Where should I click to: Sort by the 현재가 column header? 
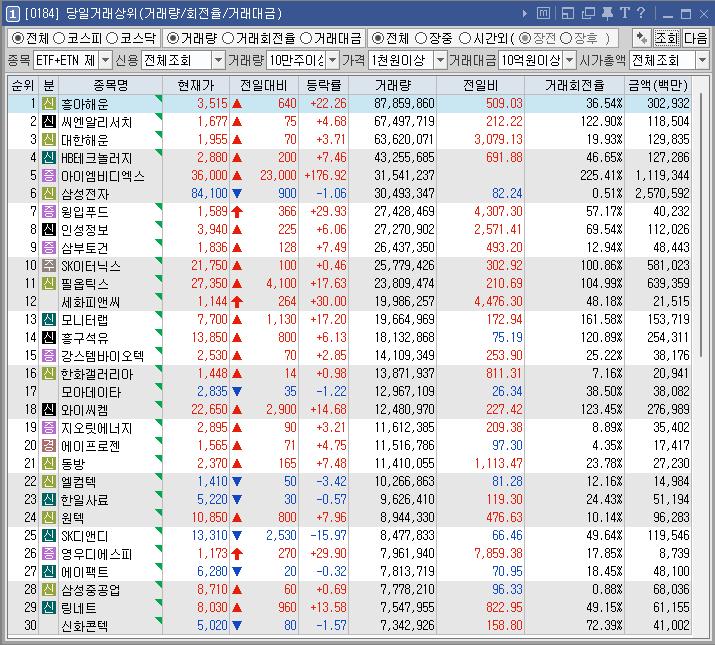(196, 85)
